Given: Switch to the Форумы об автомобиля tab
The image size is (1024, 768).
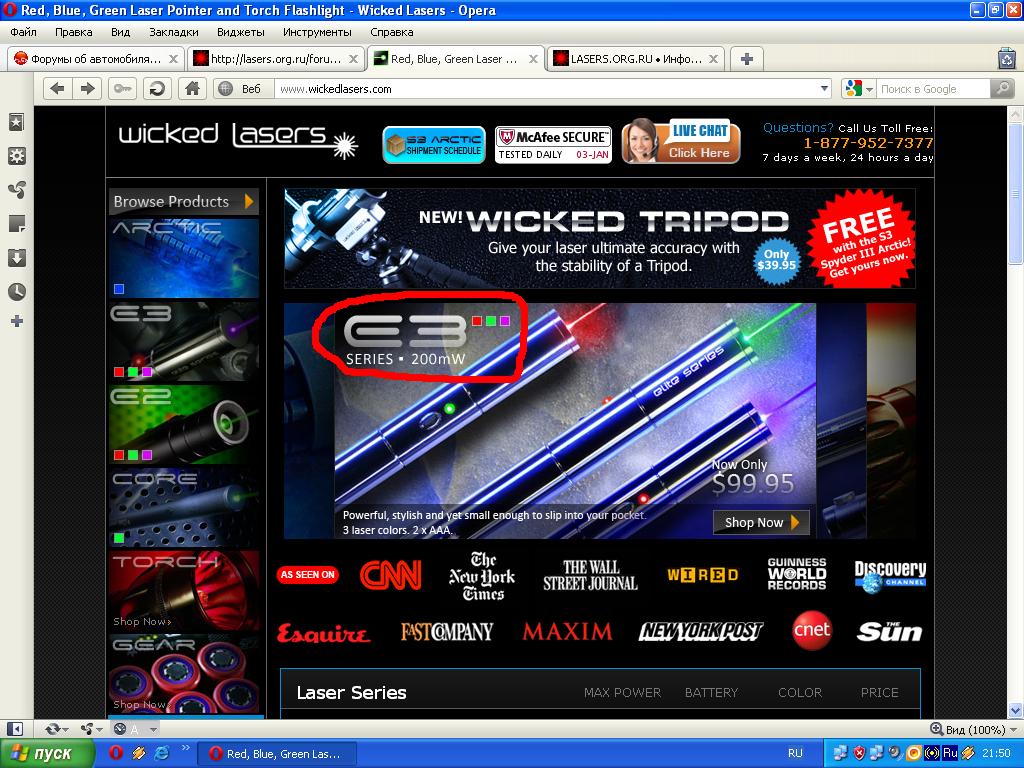Looking at the screenshot, I should pyautogui.click(x=96, y=59).
